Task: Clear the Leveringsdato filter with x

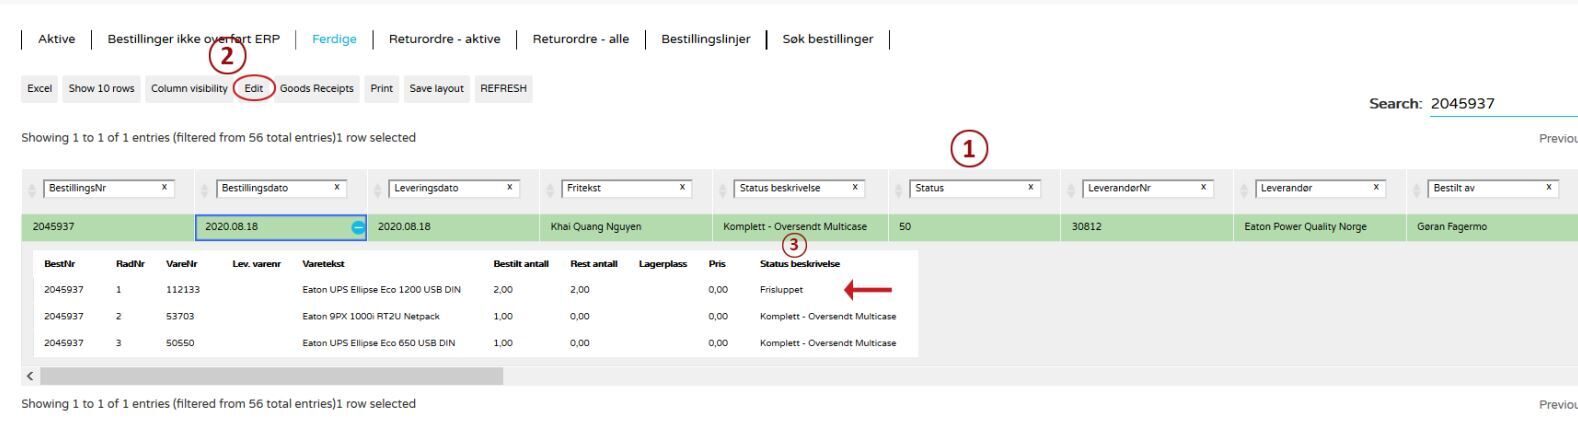Action: pyautogui.click(x=509, y=188)
